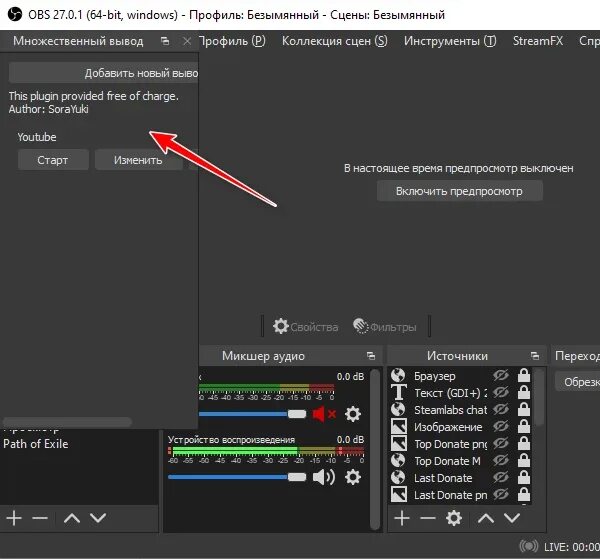Image resolution: width=600 pixels, height=559 pixels.
Task: Mute the Устройство воспроизведения speaker
Action: click(x=324, y=477)
